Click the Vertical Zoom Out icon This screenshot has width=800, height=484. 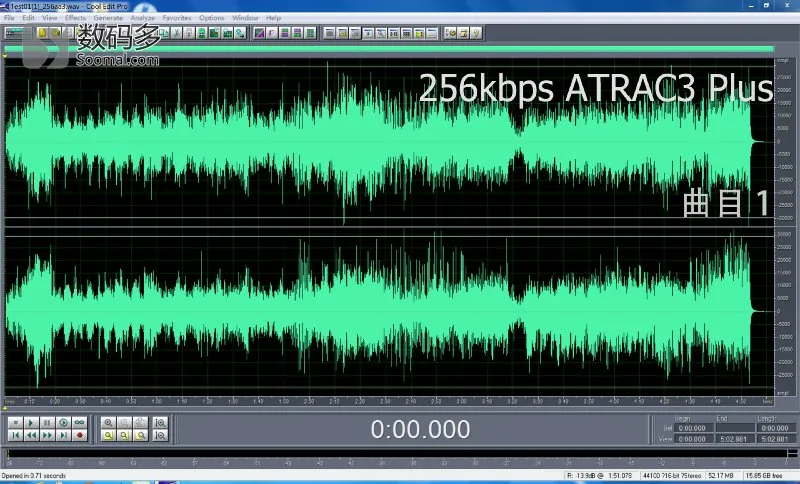point(160,436)
